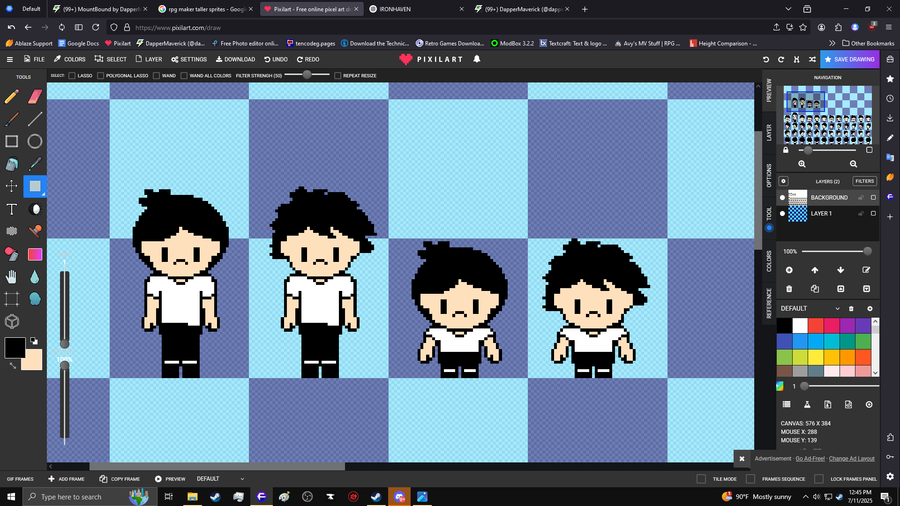Duplicate the selected layer
The width and height of the screenshot is (900, 506).
(815, 289)
